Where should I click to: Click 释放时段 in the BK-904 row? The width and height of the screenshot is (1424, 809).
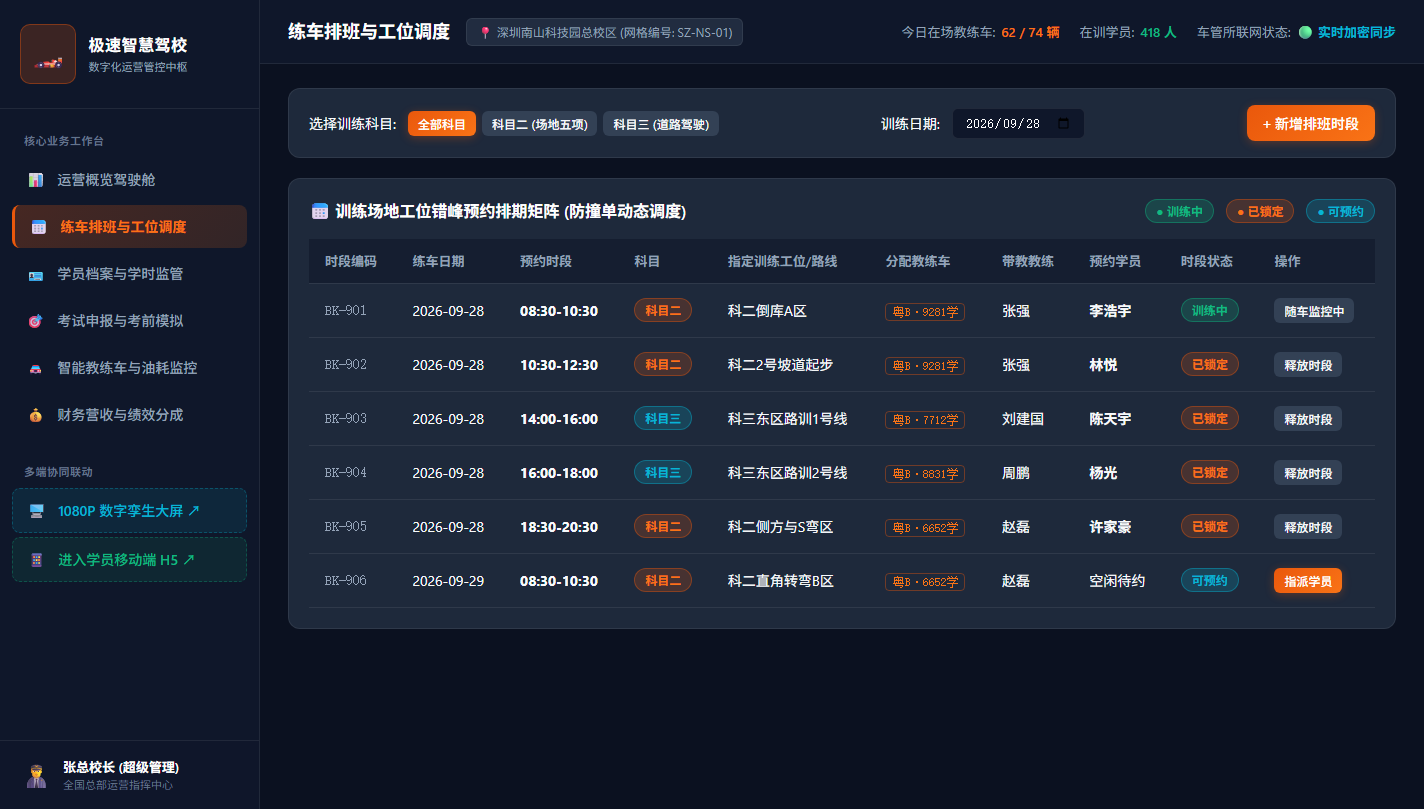tap(1308, 473)
